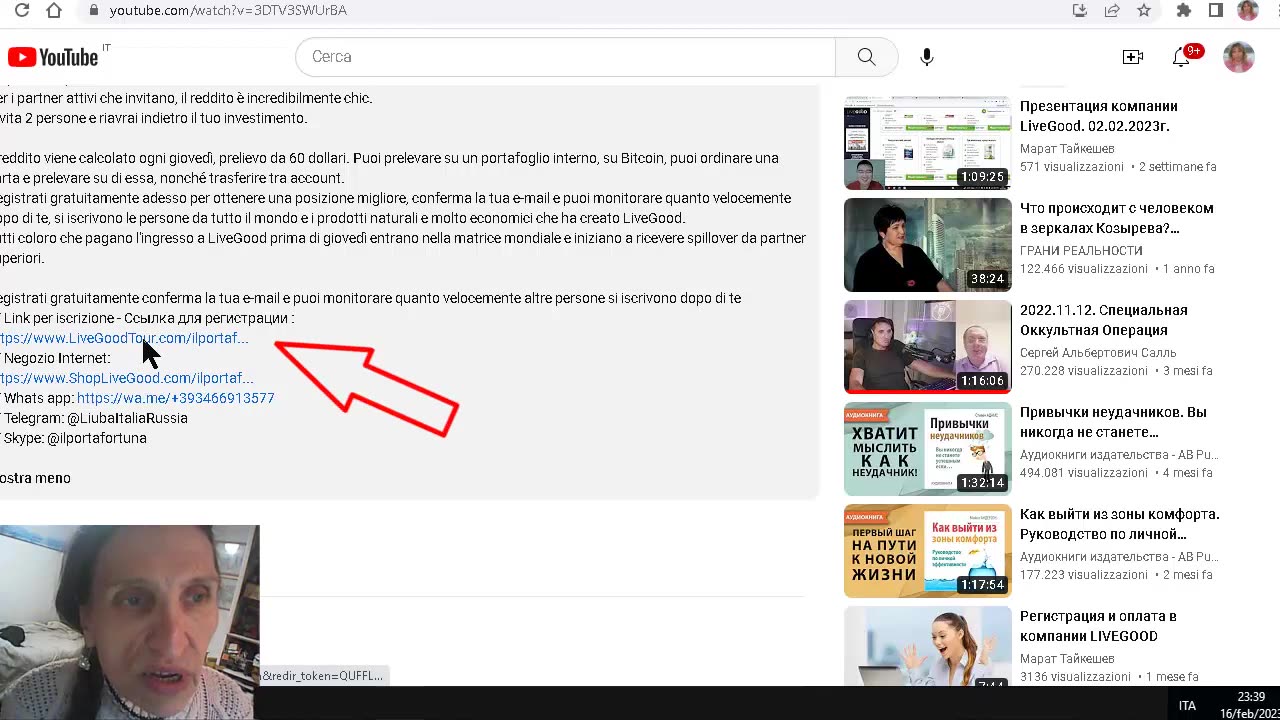Image resolution: width=1280 pixels, height=720 pixels.
Task: Click the magnifier search button
Action: click(x=866, y=57)
